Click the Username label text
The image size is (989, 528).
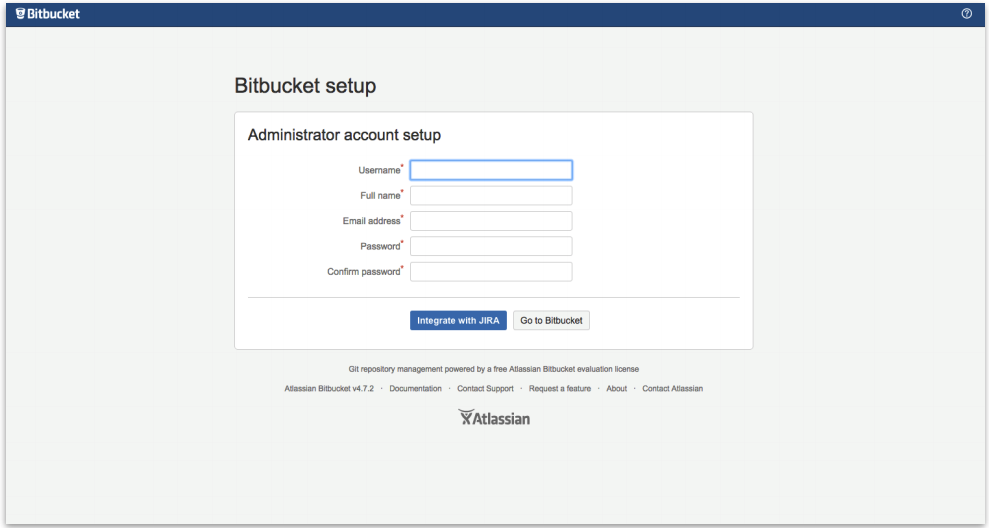[379, 171]
